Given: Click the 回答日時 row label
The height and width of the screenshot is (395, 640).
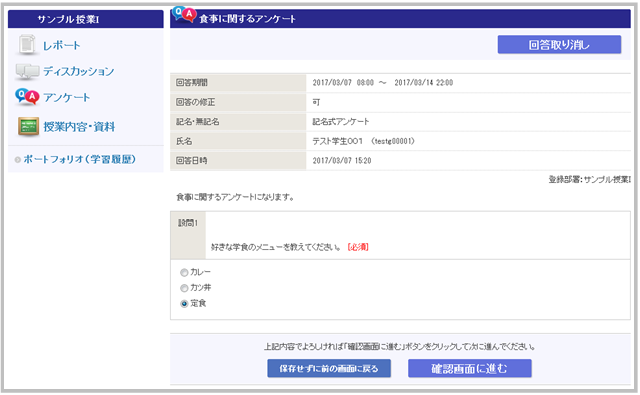Looking at the screenshot, I should click(x=191, y=161).
